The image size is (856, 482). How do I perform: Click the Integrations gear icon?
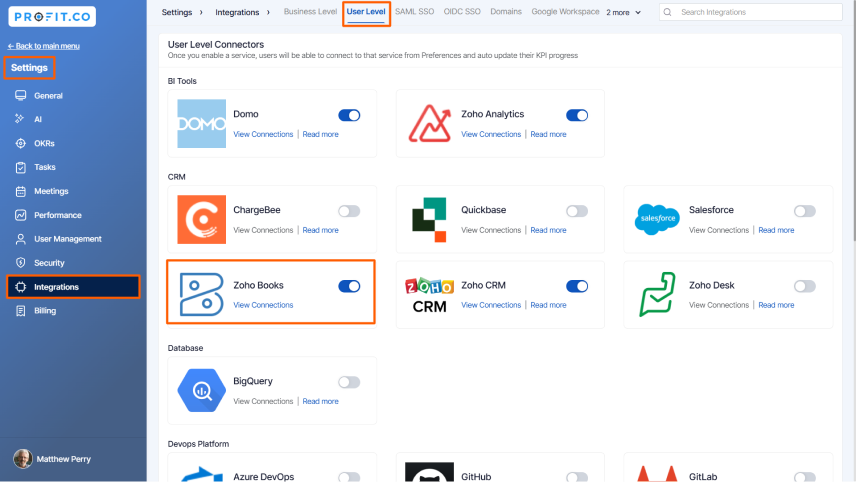21,287
